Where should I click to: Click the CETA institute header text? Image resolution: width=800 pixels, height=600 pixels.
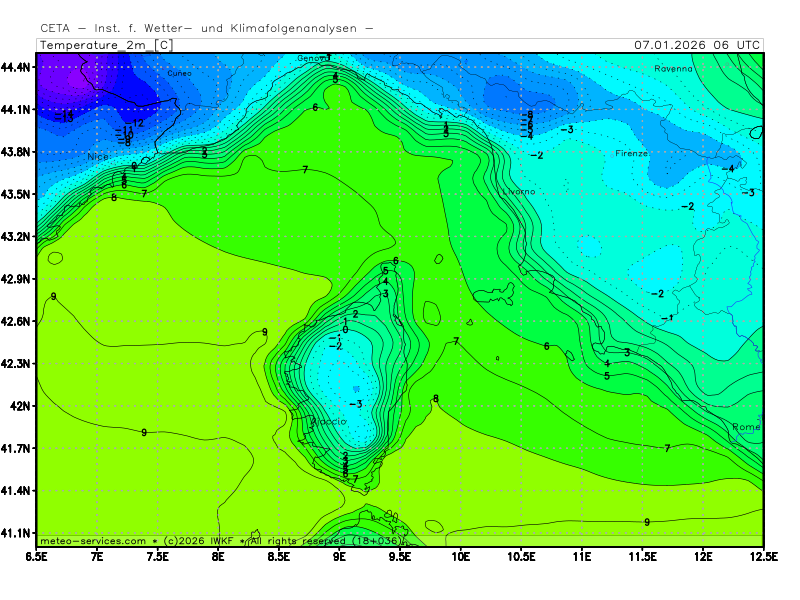click(x=206, y=28)
